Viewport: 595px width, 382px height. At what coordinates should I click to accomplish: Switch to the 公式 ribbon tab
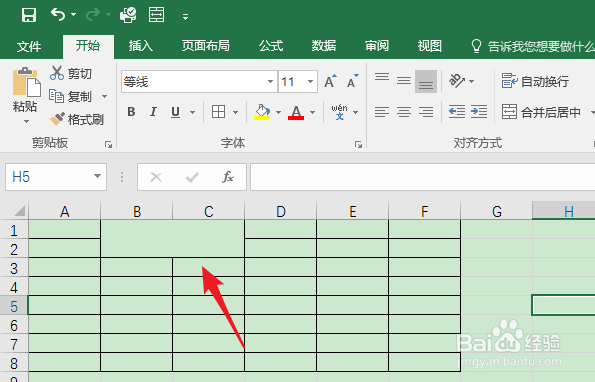(x=271, y=46)
